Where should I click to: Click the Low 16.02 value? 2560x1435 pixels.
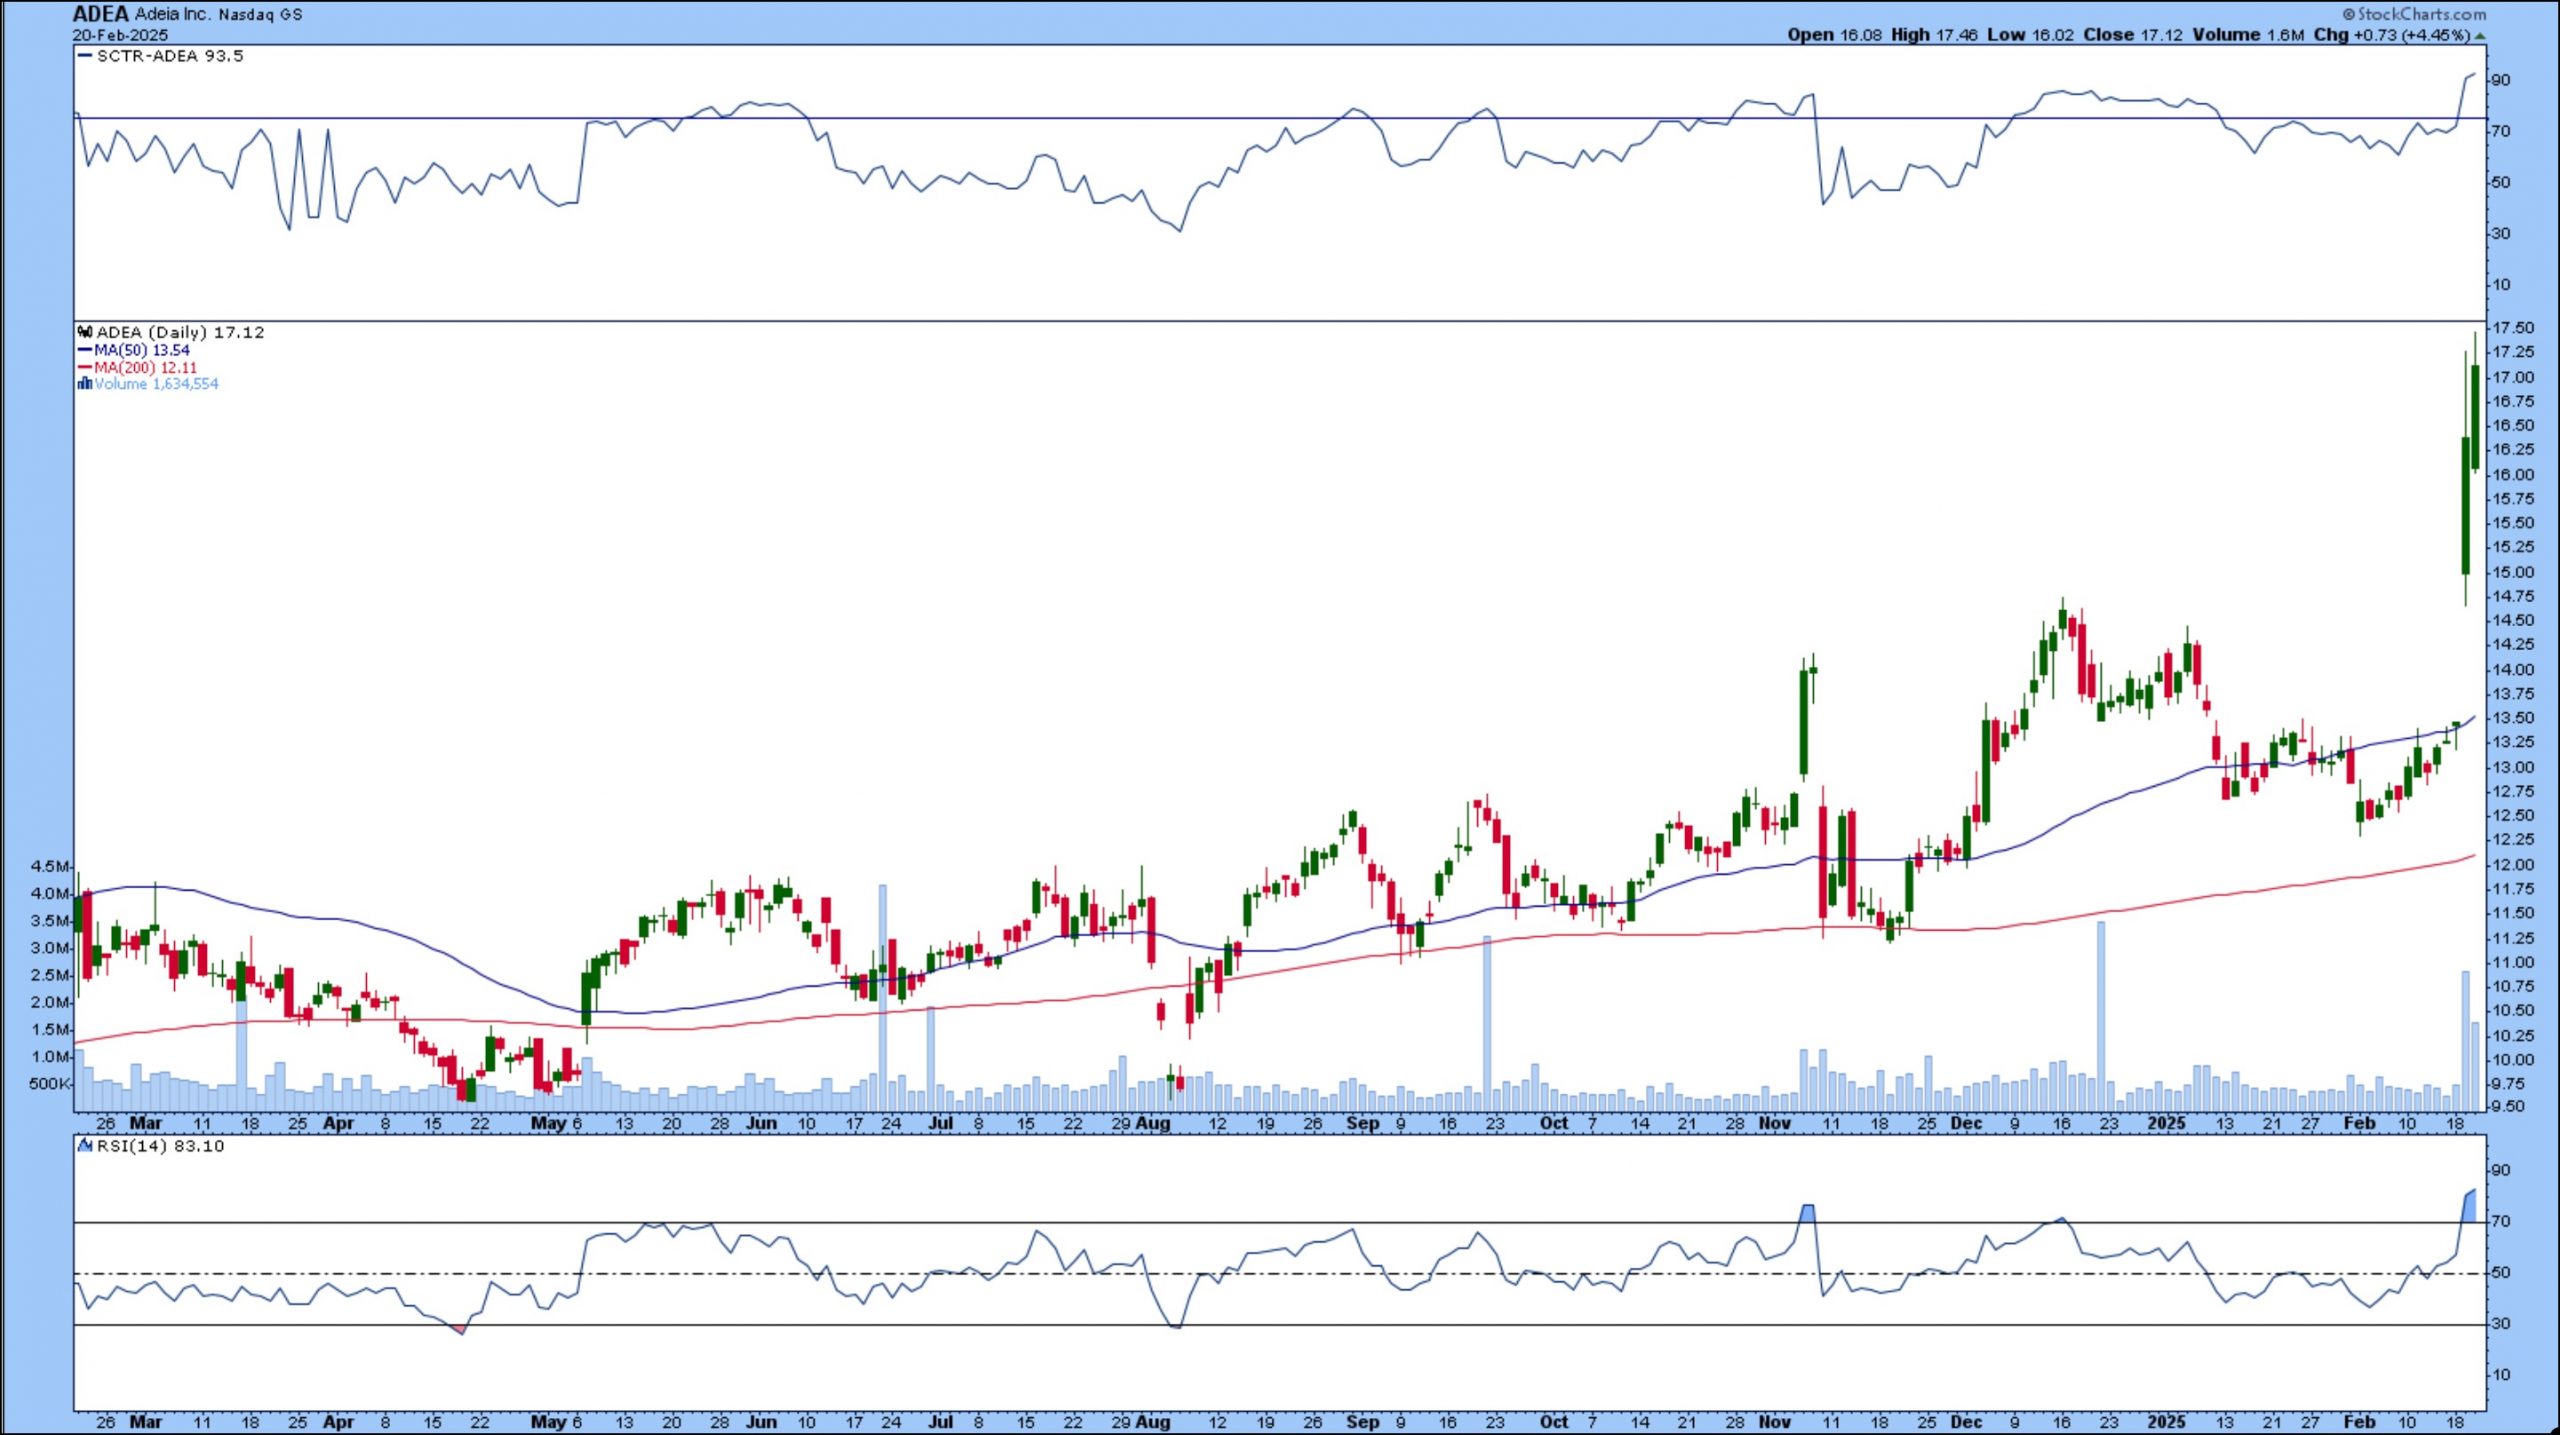[2030, 35]
